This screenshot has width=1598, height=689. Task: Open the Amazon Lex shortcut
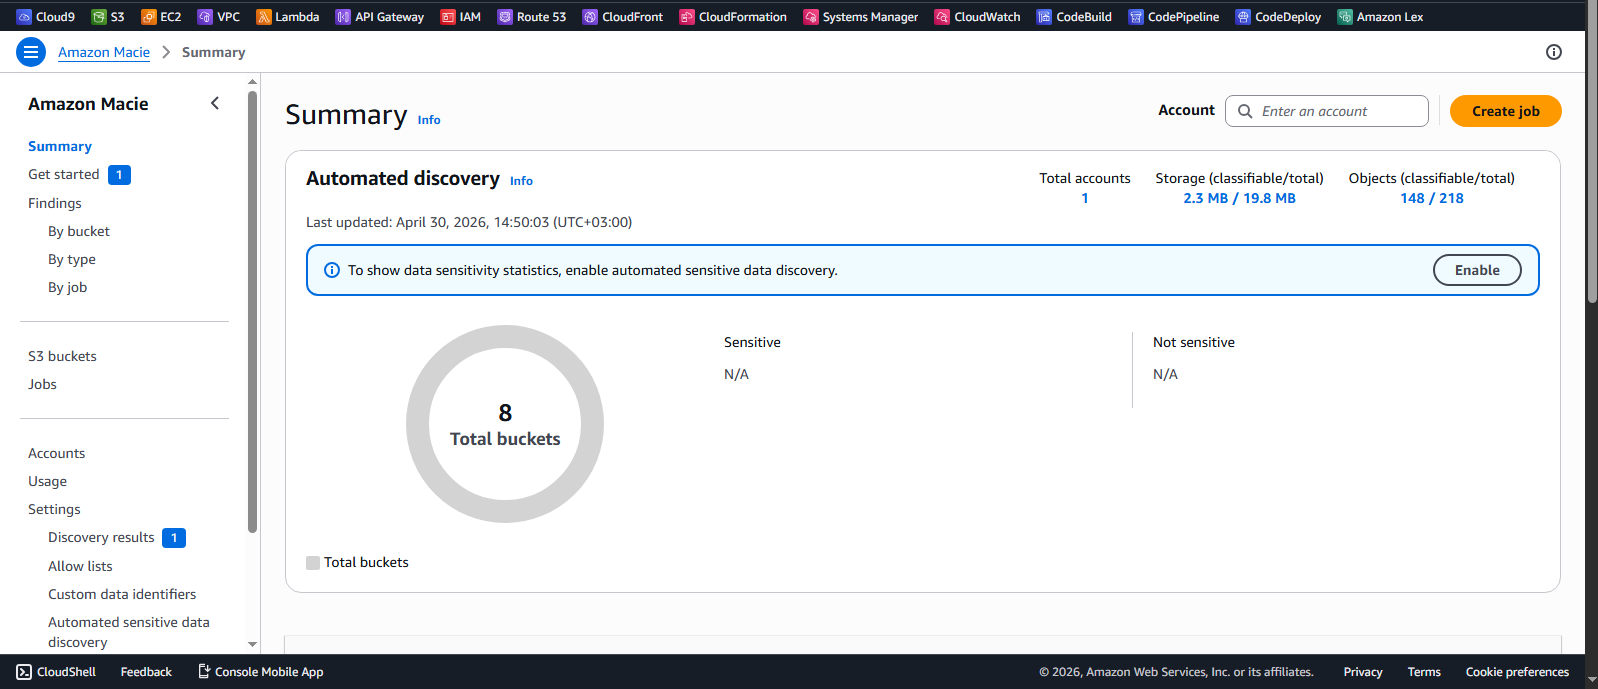coord(1381,16)
